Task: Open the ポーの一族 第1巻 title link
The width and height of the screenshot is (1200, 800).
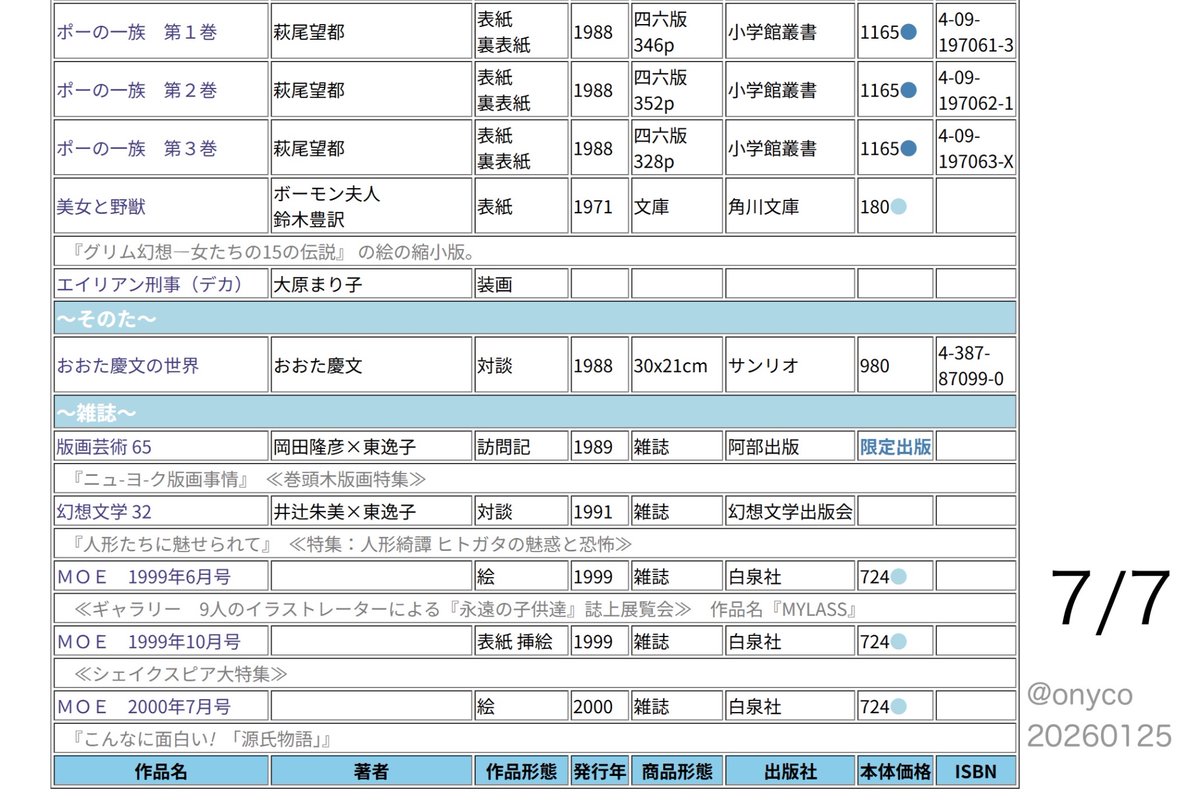Action: [137, 32]
